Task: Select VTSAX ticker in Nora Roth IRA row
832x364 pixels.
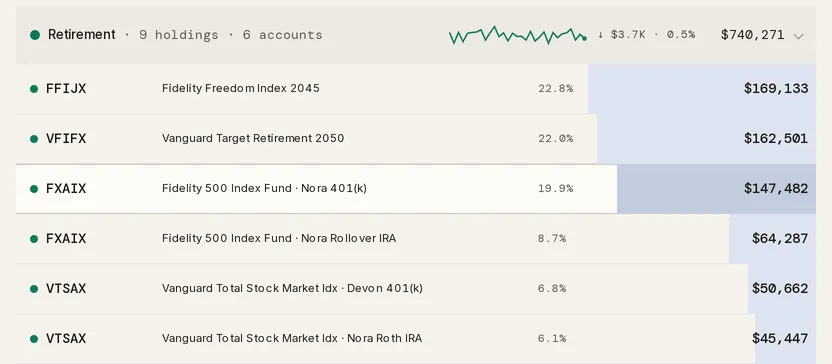Action: click(x=66, y=339)
